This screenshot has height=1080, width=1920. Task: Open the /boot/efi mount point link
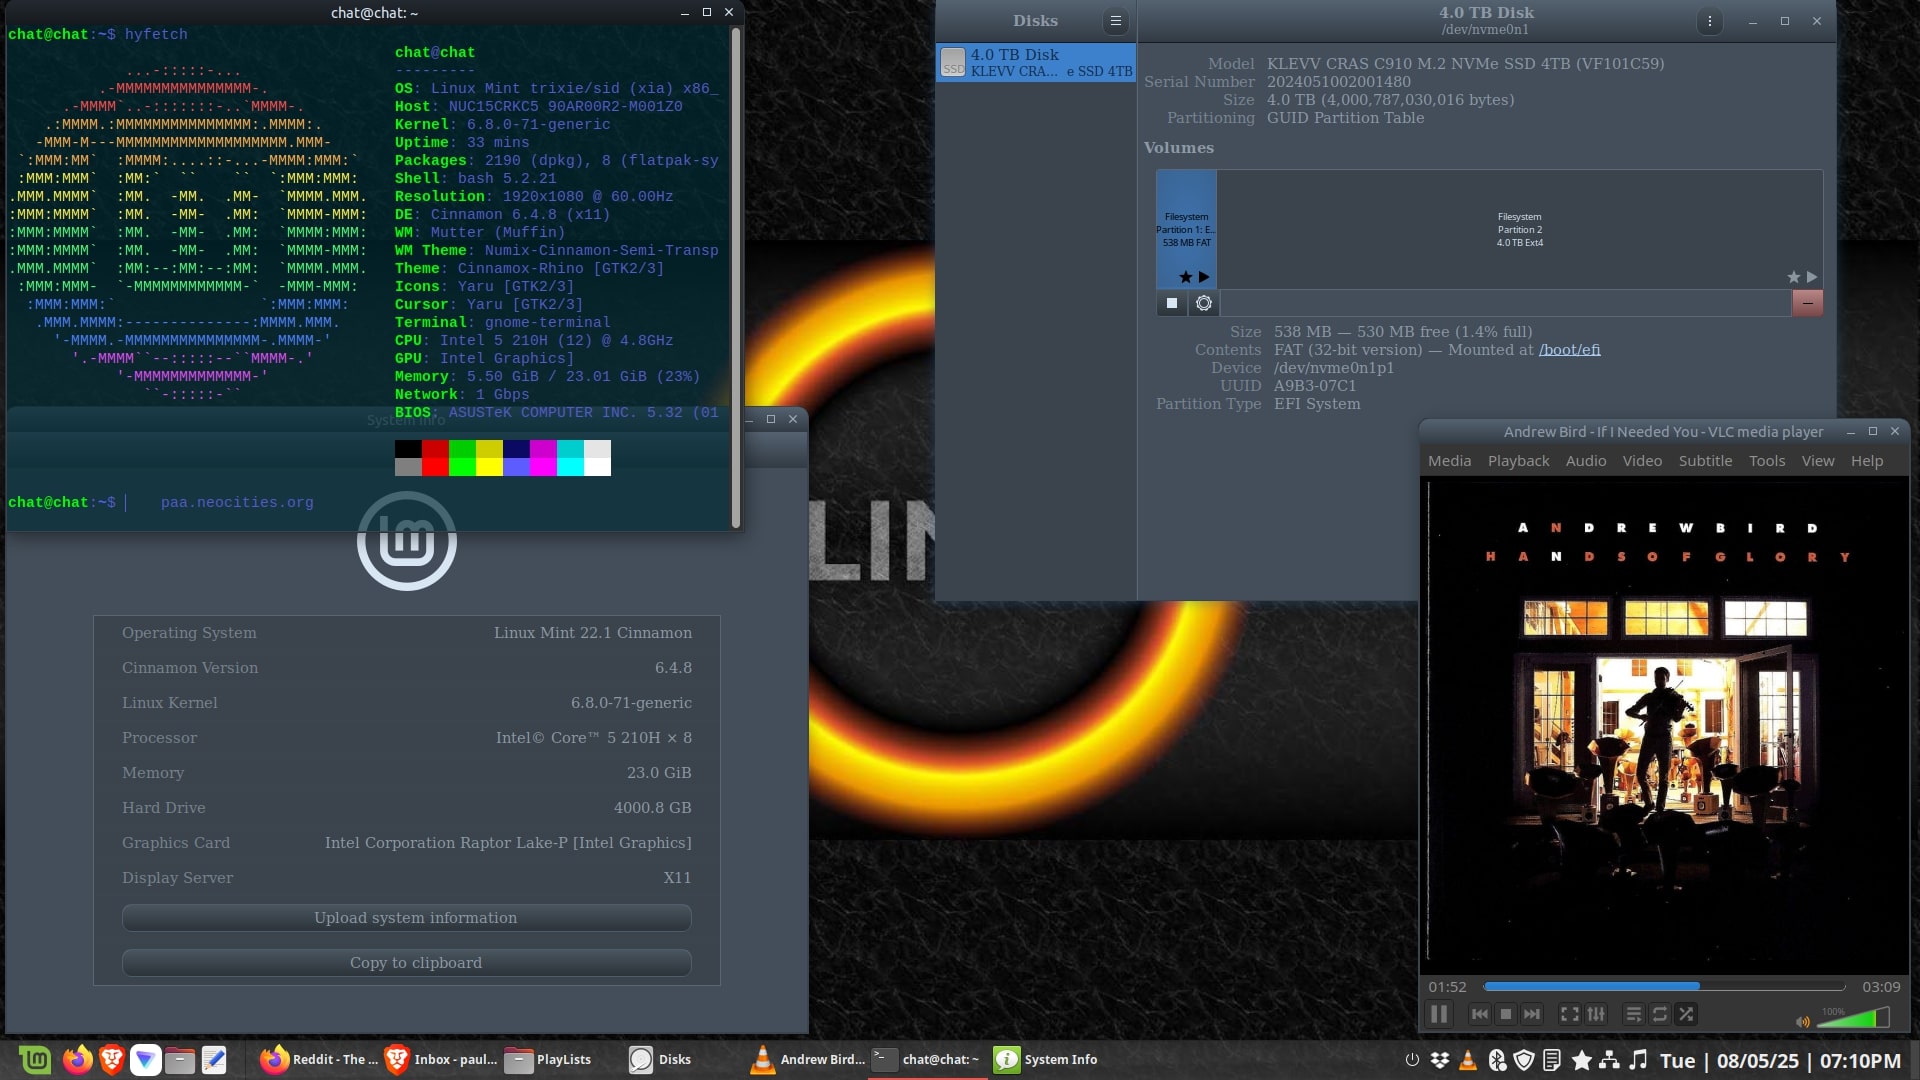coord(1569,350)
